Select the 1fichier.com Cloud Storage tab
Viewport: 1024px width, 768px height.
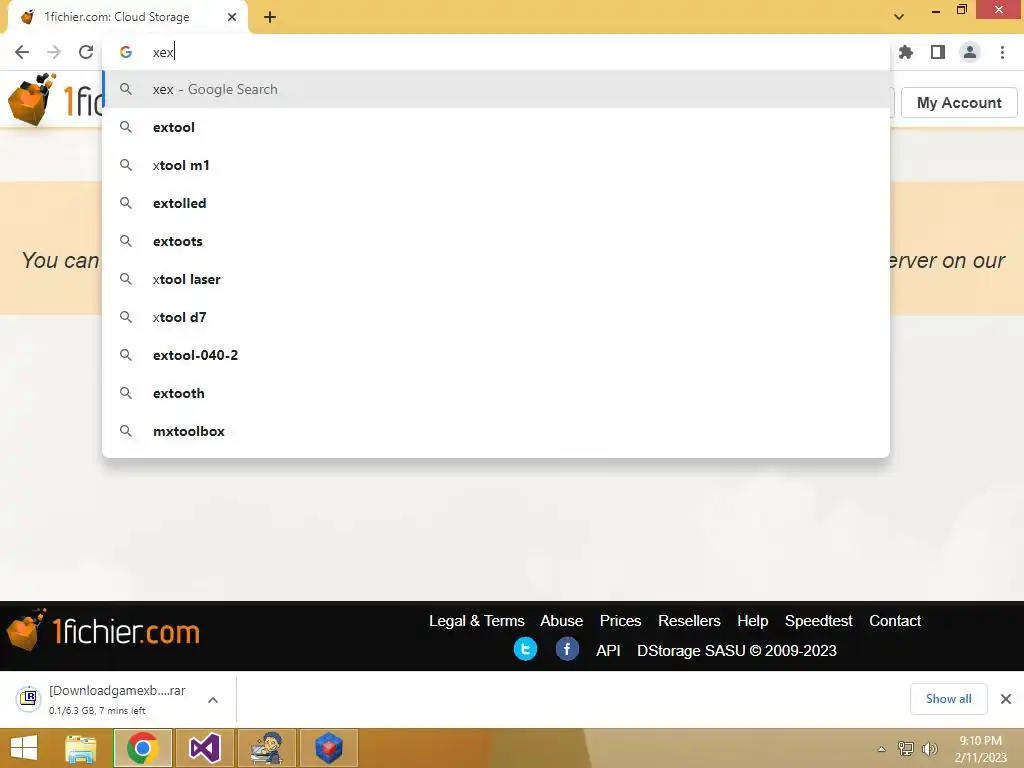128,17
